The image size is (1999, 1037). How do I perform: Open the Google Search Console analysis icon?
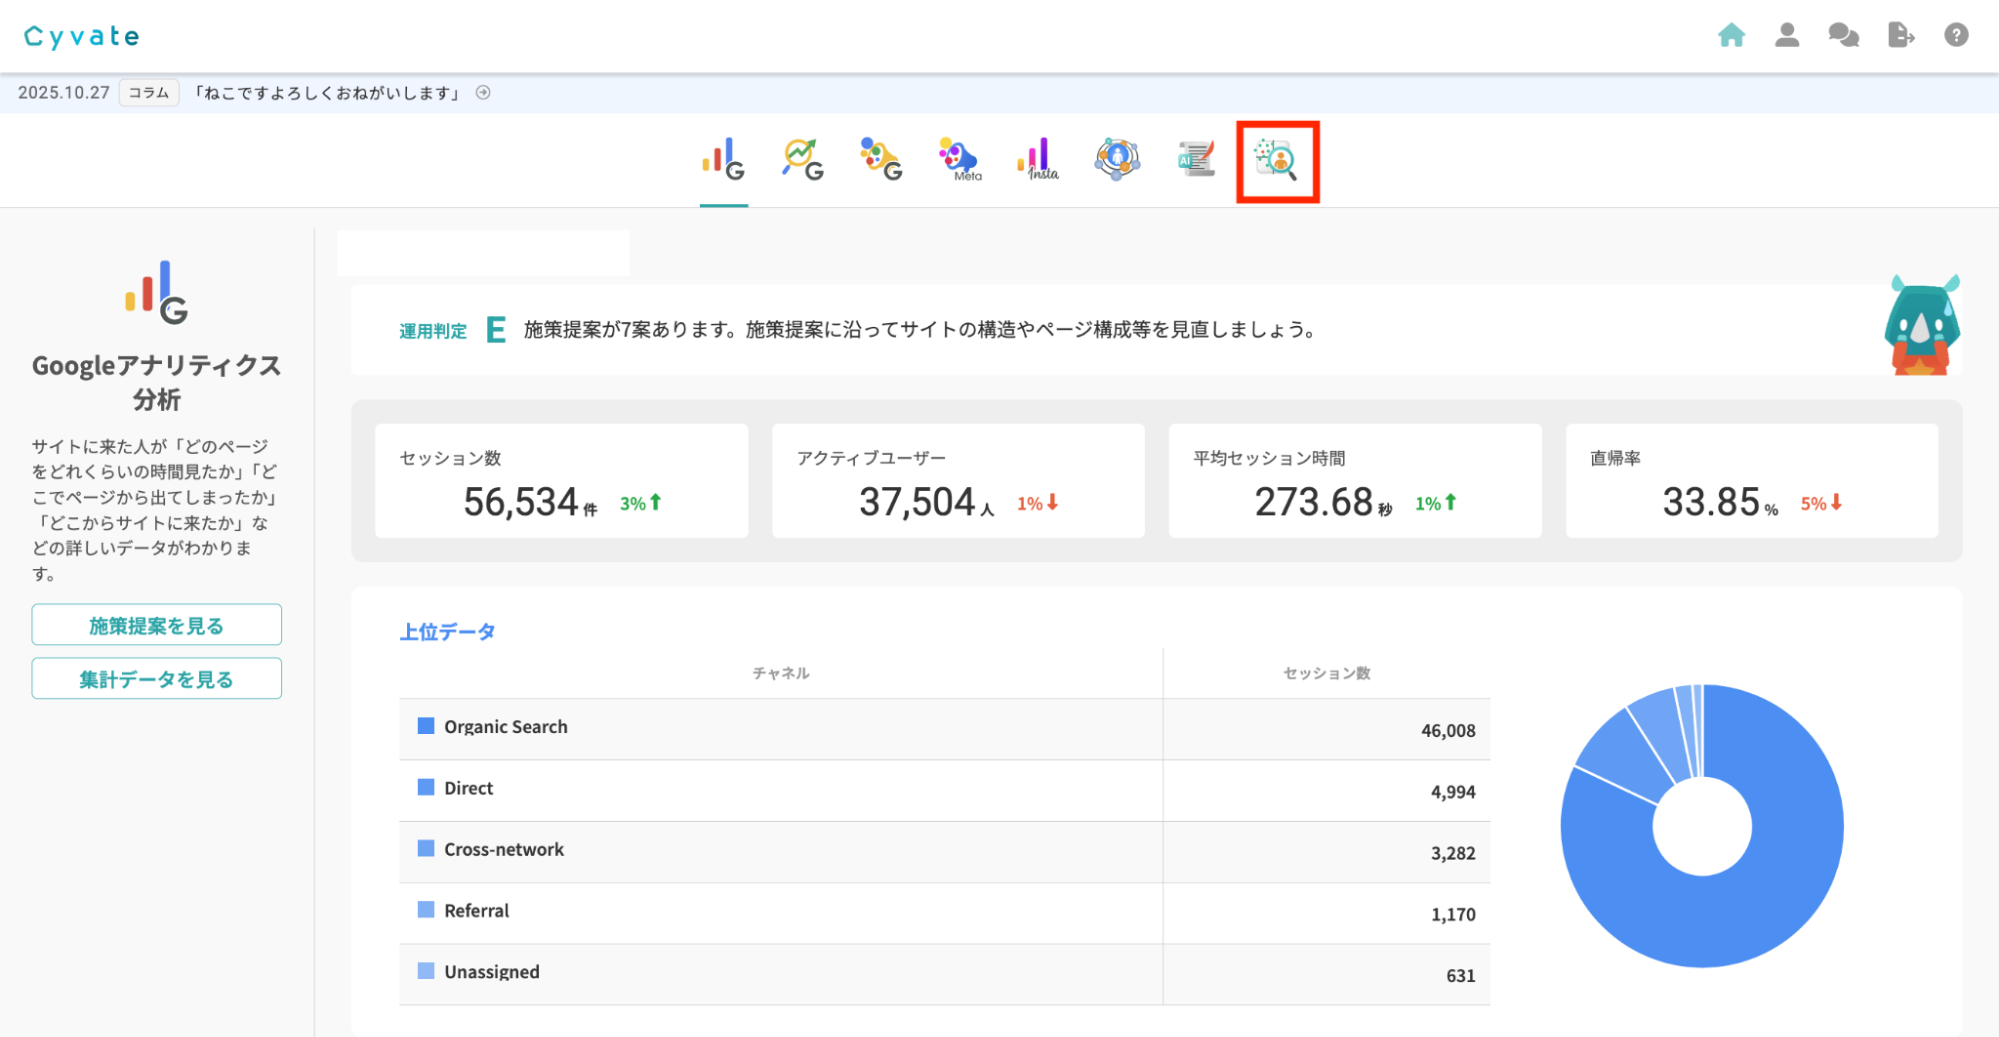802,160
